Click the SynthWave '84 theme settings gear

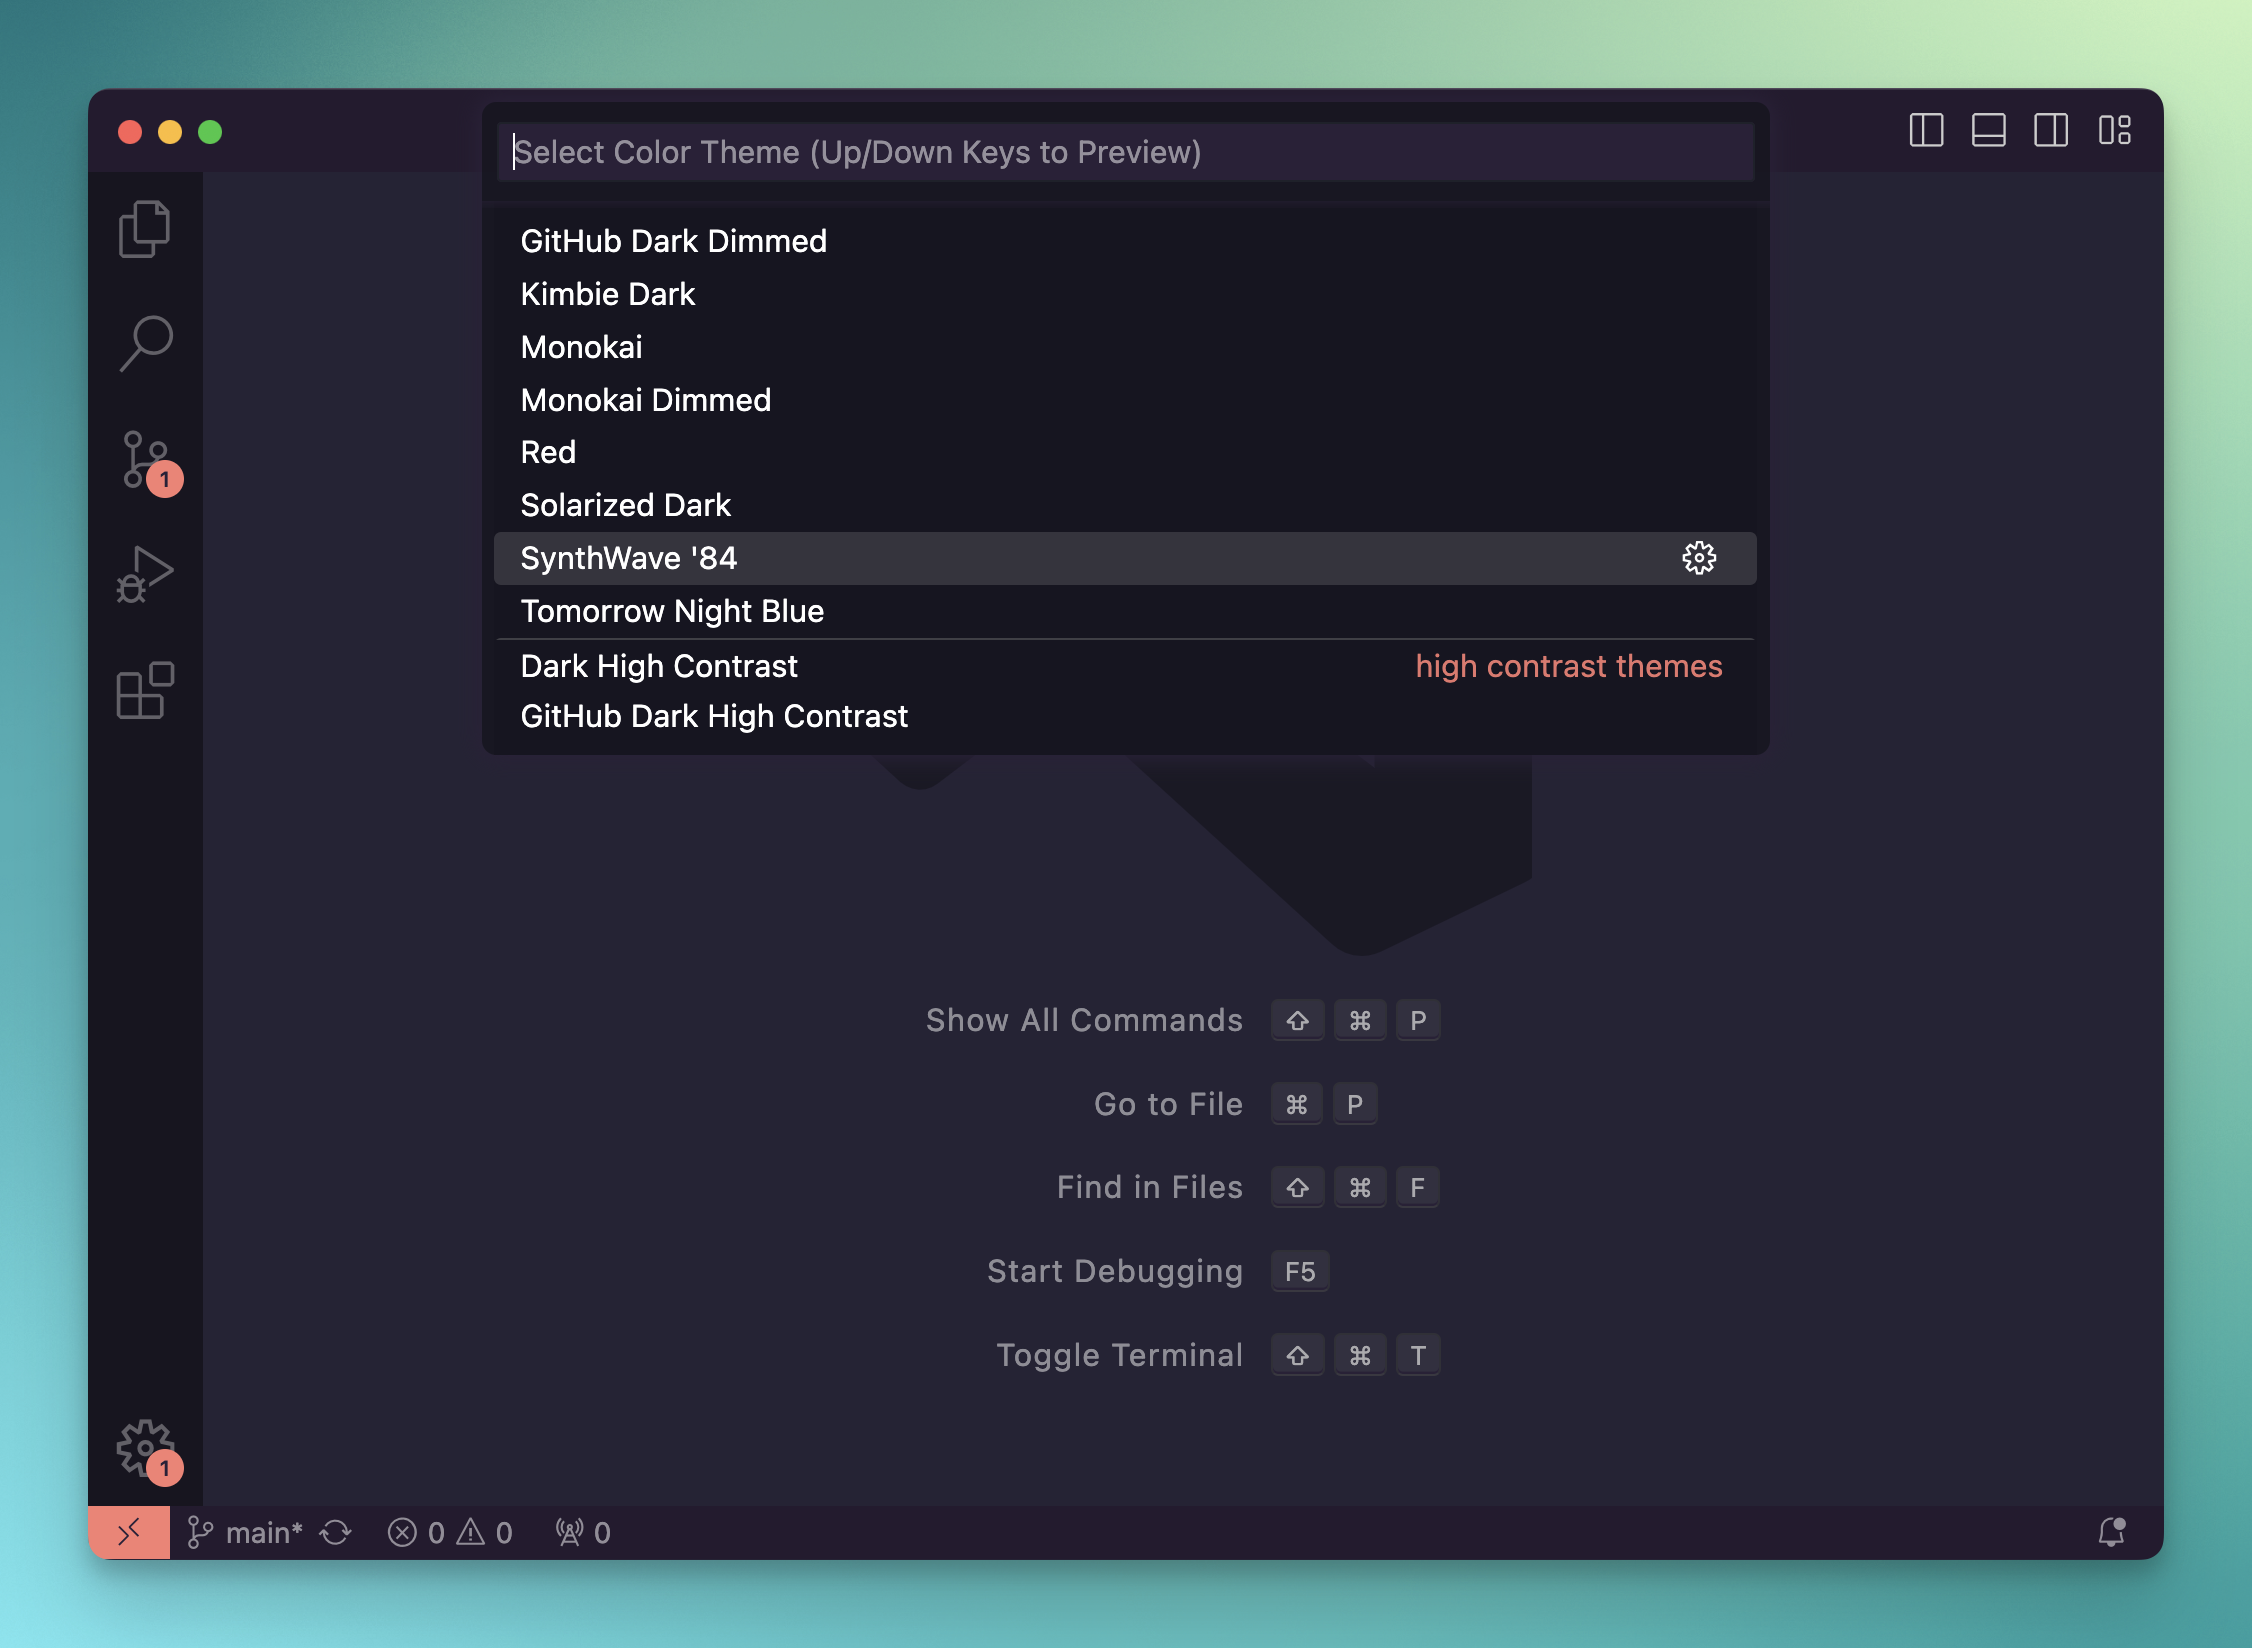click(1698, 558)
